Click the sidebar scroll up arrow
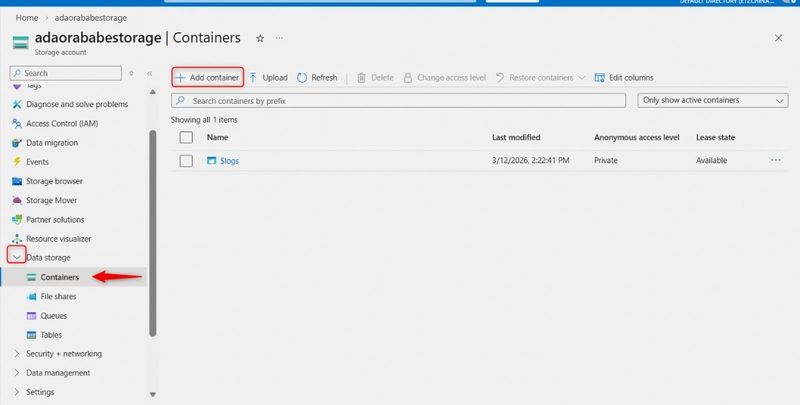This screenshot has height=405, width=800. click(153, 92)
